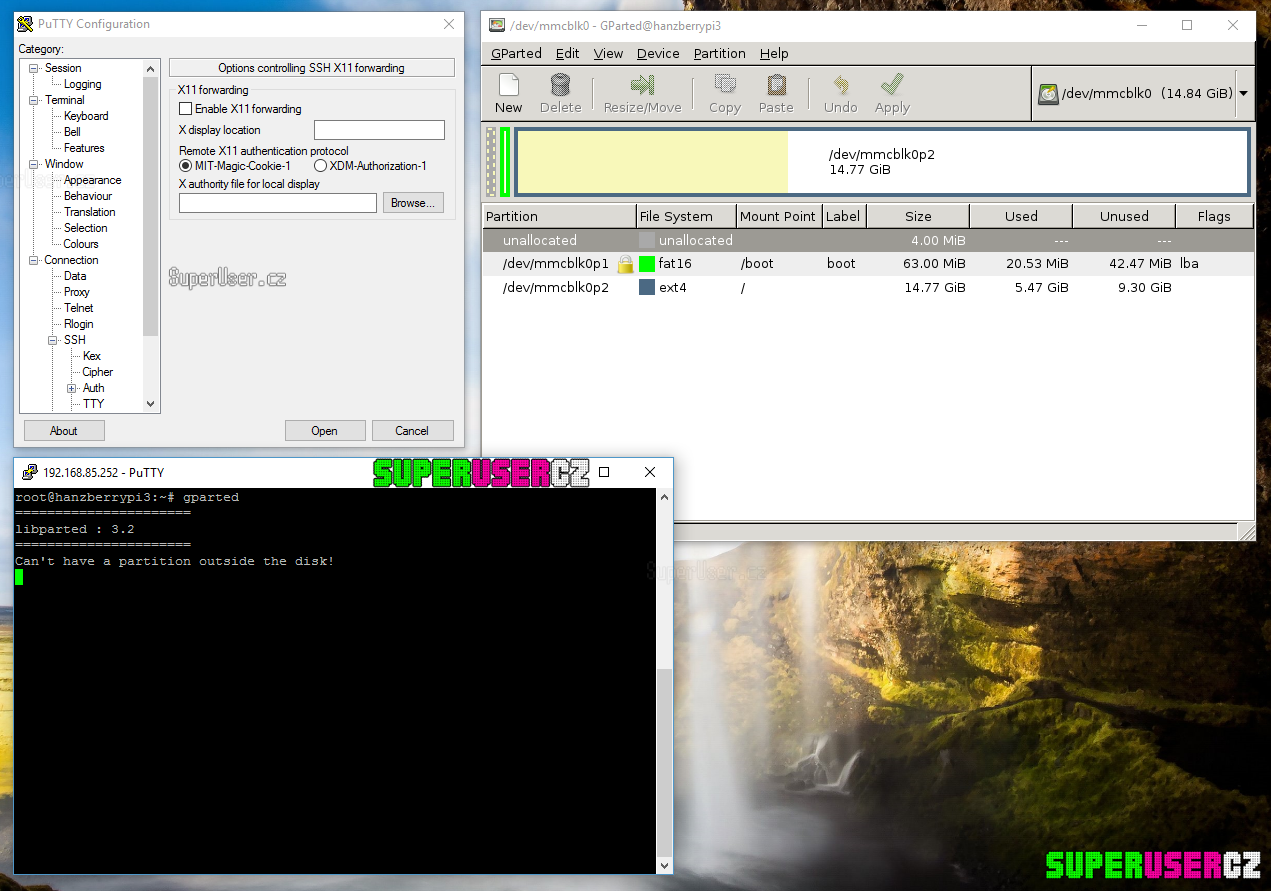Select Kex in the category tree
Screen dimensions: 1271x891
[x=92, y=356]
